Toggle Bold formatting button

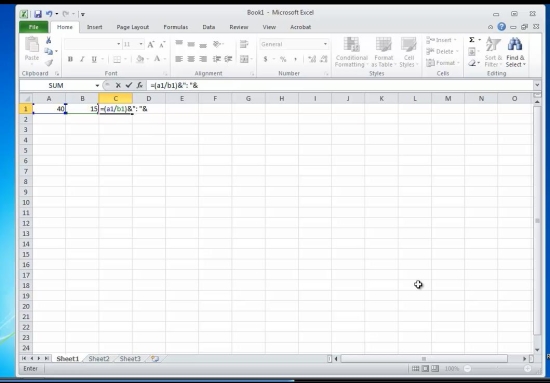(x=70, y=59)
